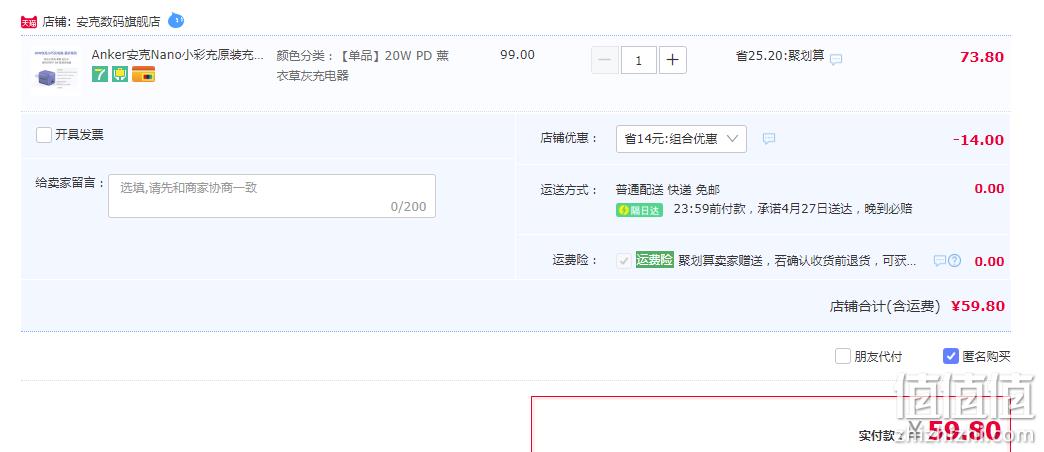Open the 省14元:组合优惠 store discount dropdown

tap(681, 139)
